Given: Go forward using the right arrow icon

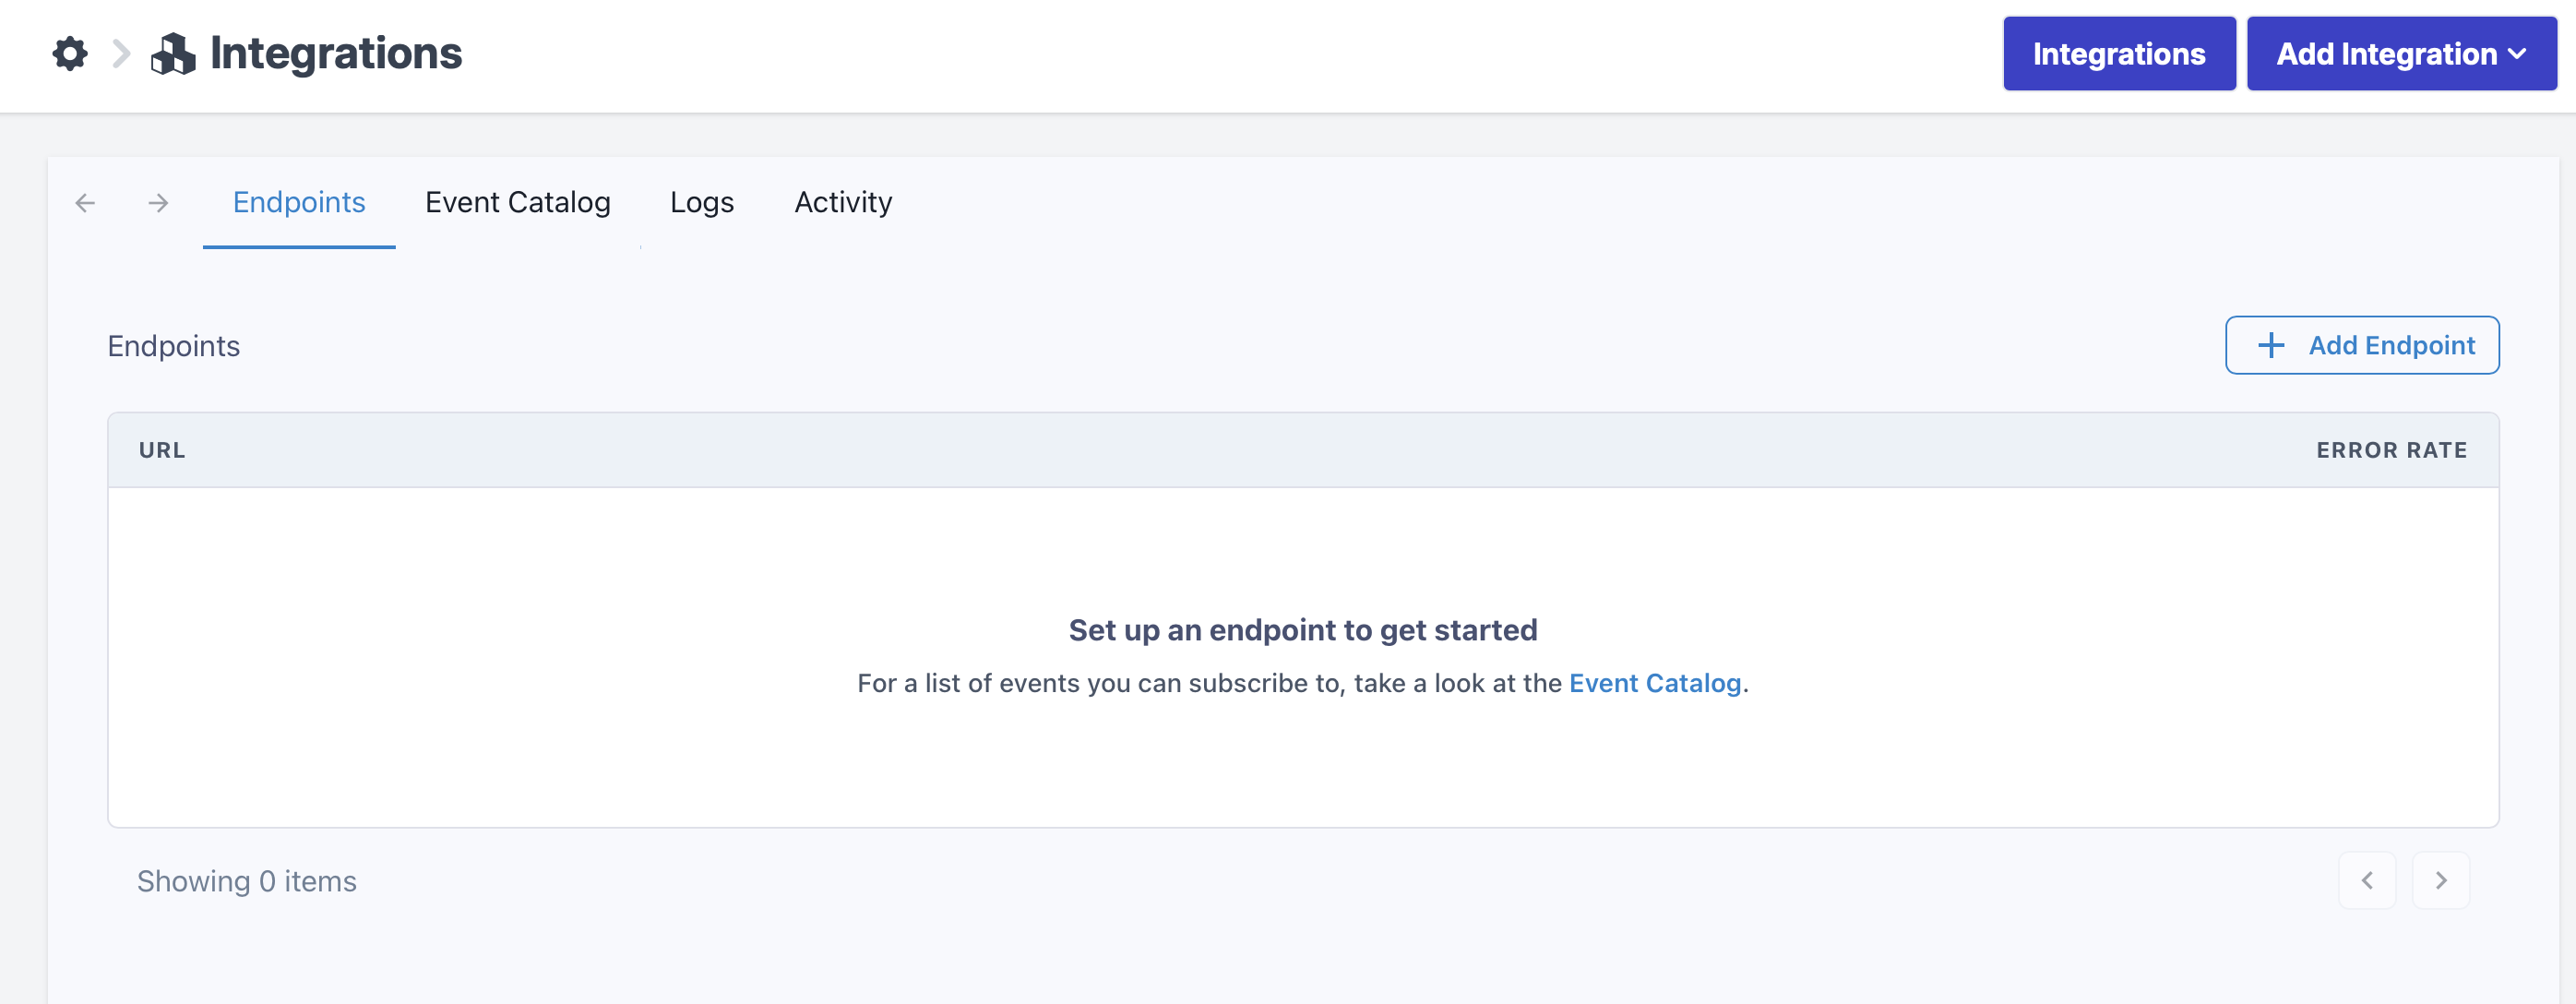Looking at the screenshot, I should tap(158, 203).
